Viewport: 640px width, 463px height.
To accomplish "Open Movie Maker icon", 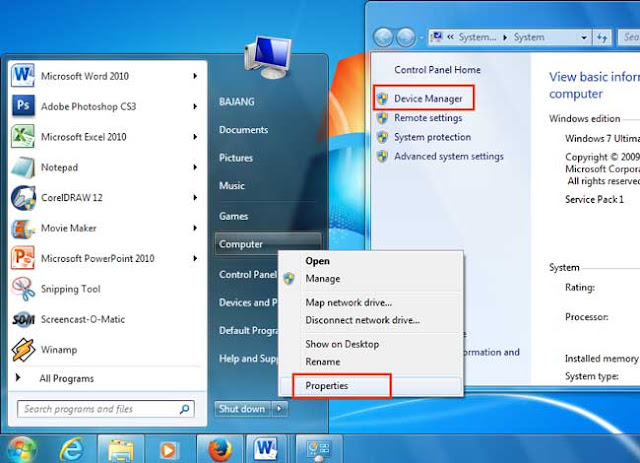I will coord(23,228).
